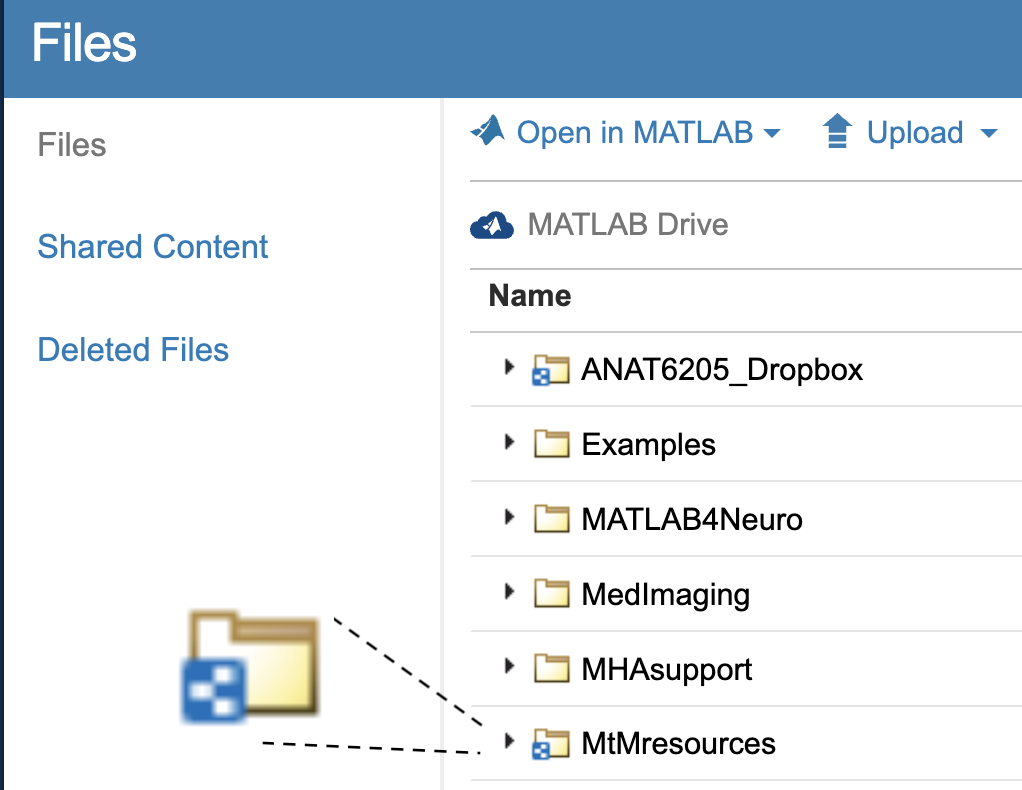Click the MATLAB Drive cloud icon
Screen dimensions: 1022x790
(x=491, y=226)
